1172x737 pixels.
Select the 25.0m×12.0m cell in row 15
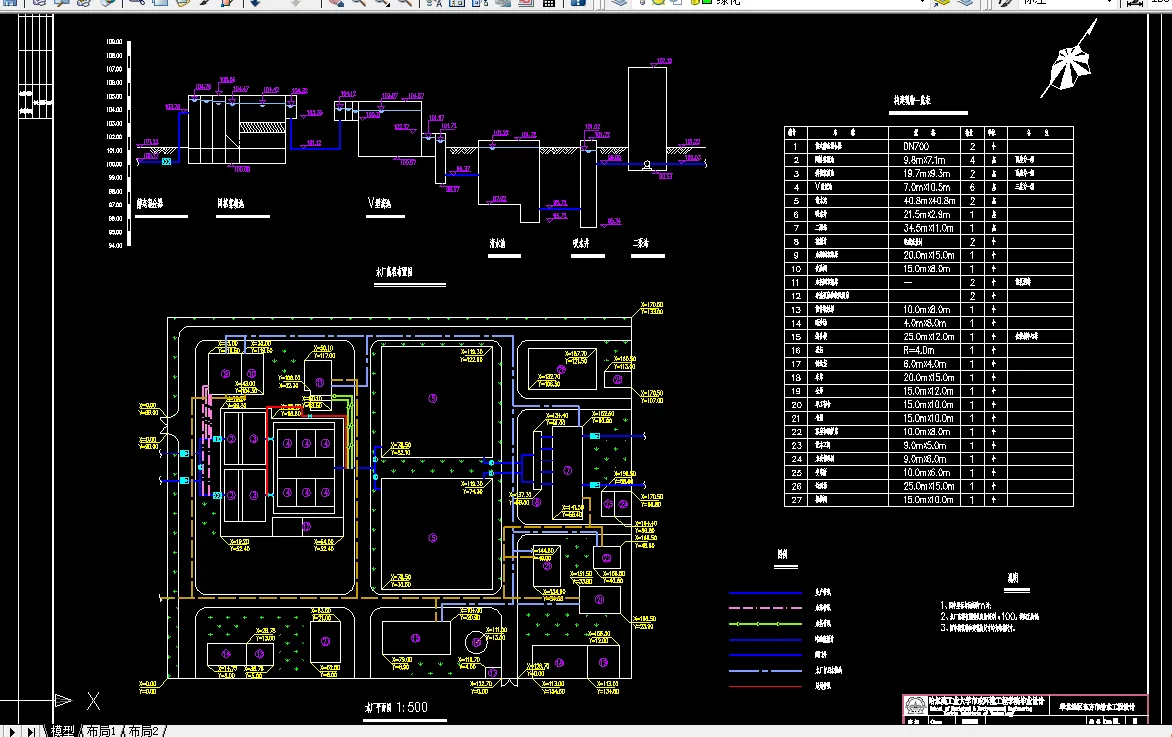pos(925,336)
